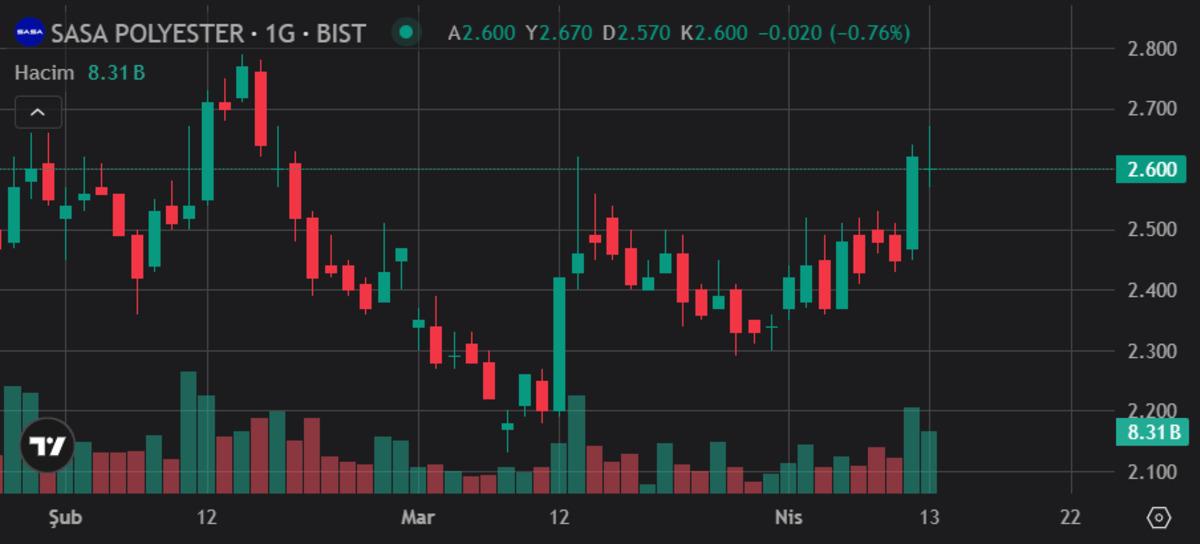Click the price change -0.020 (−0.76%) value
1200x544 pixels.
point(834,33)
